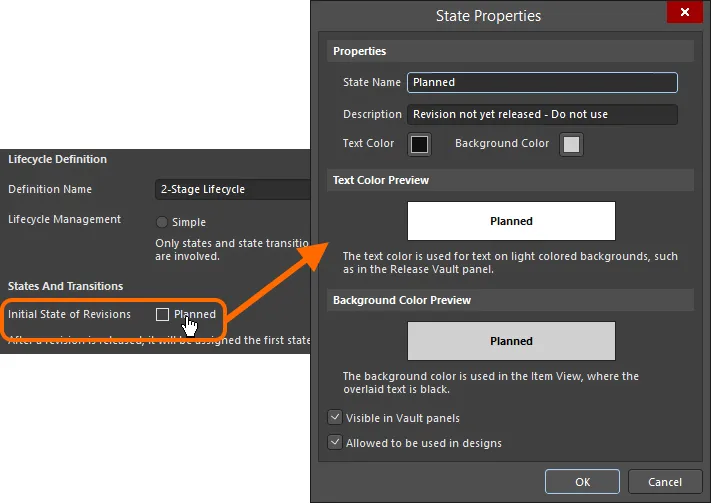Click the Initial State of Revisions label

coord(69,314)
